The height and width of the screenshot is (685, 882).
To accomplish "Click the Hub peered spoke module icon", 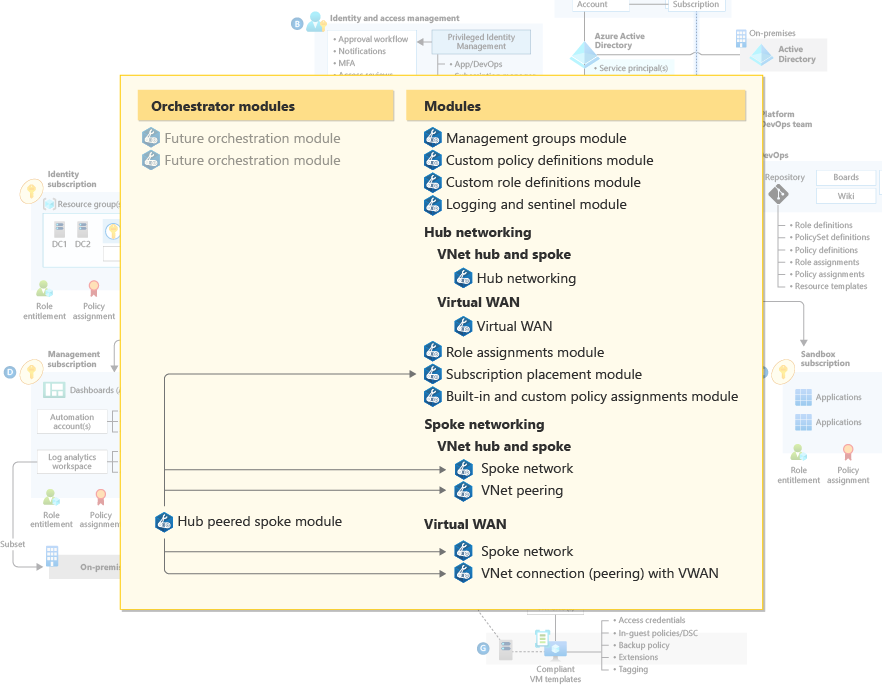I will pos(163,521).
